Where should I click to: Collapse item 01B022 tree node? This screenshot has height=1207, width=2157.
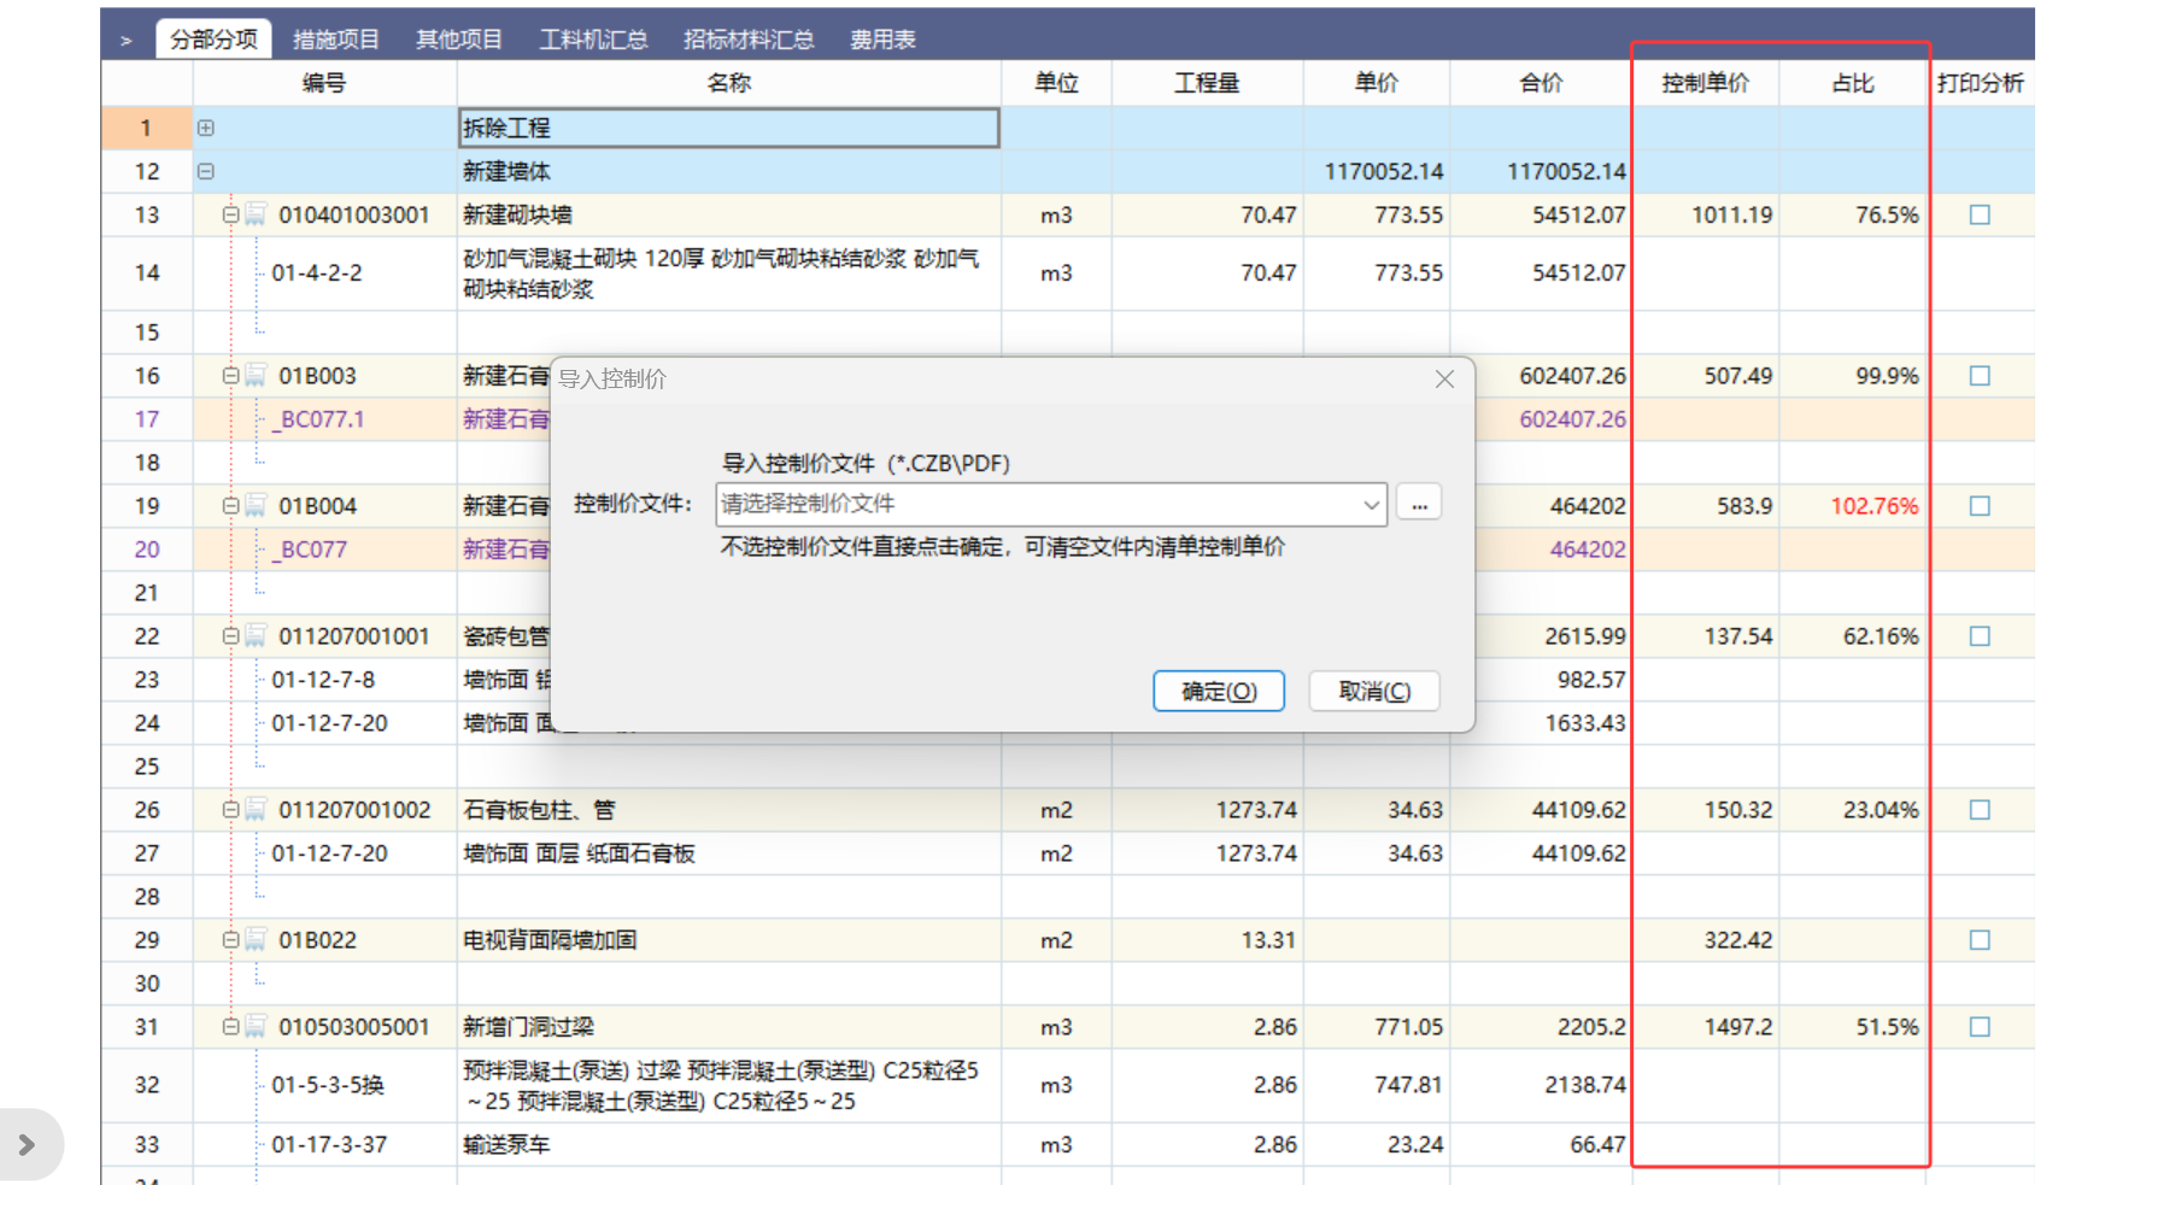[x=231, y=939]
